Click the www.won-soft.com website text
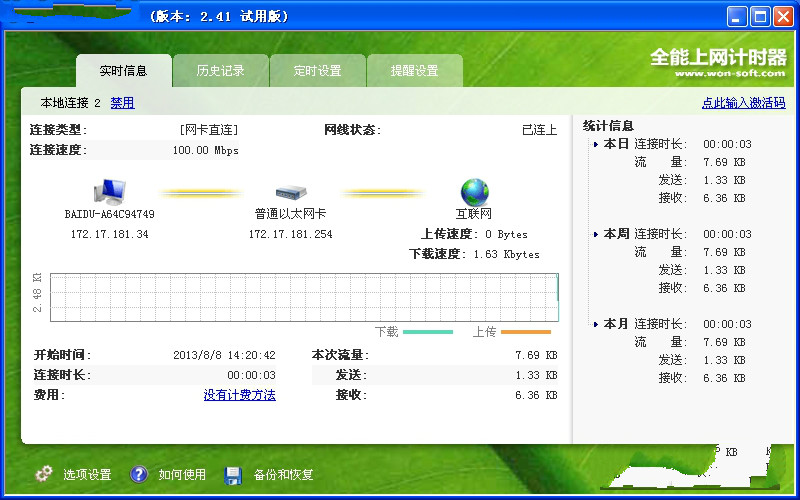This screenshot has height=500, width=800. 730,73
